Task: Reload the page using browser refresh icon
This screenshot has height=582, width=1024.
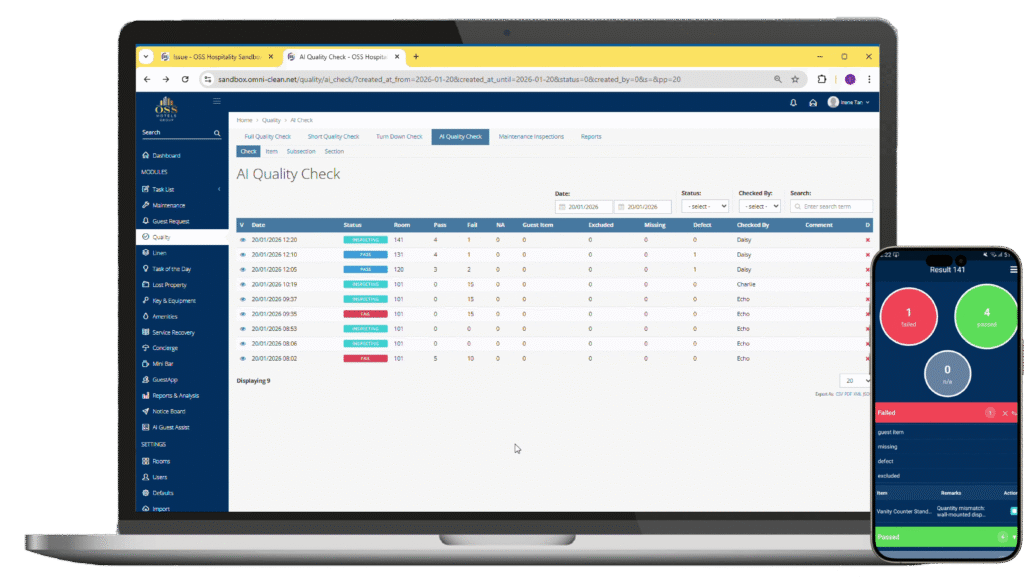Action: [x=185, y=79]
